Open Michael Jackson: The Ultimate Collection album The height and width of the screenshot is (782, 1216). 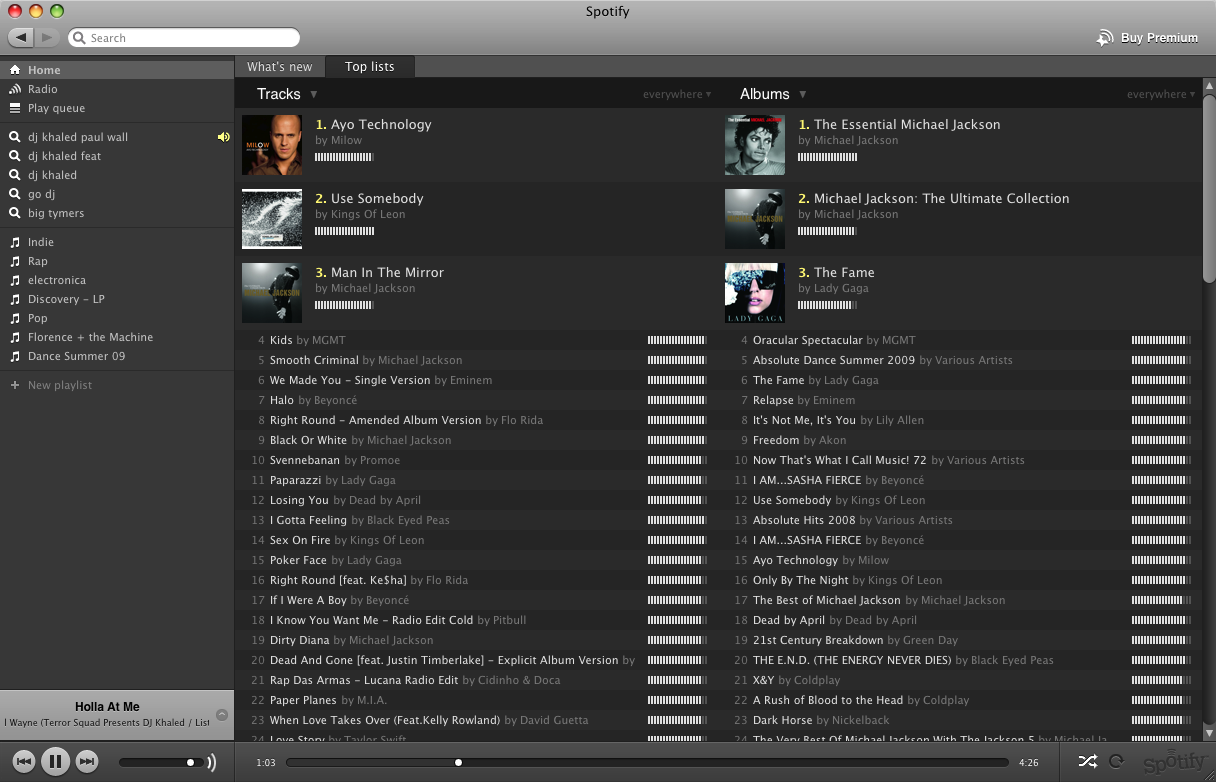click(942, 198)
